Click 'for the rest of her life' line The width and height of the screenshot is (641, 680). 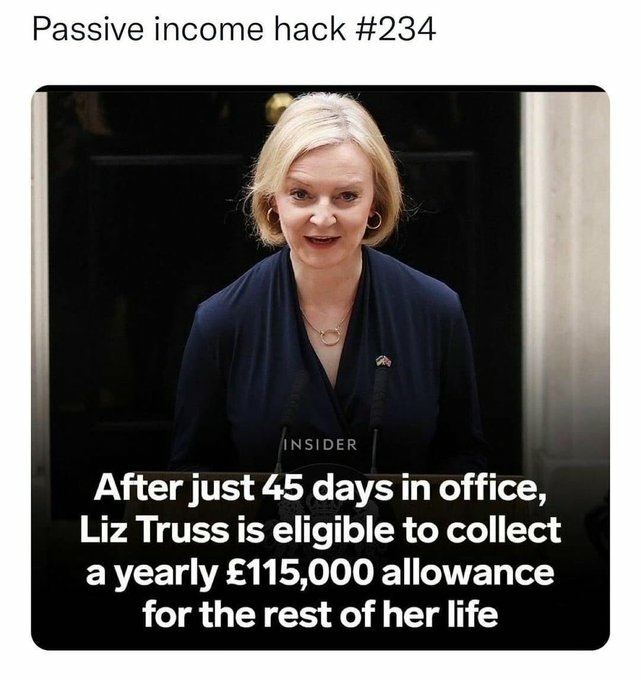320,615
